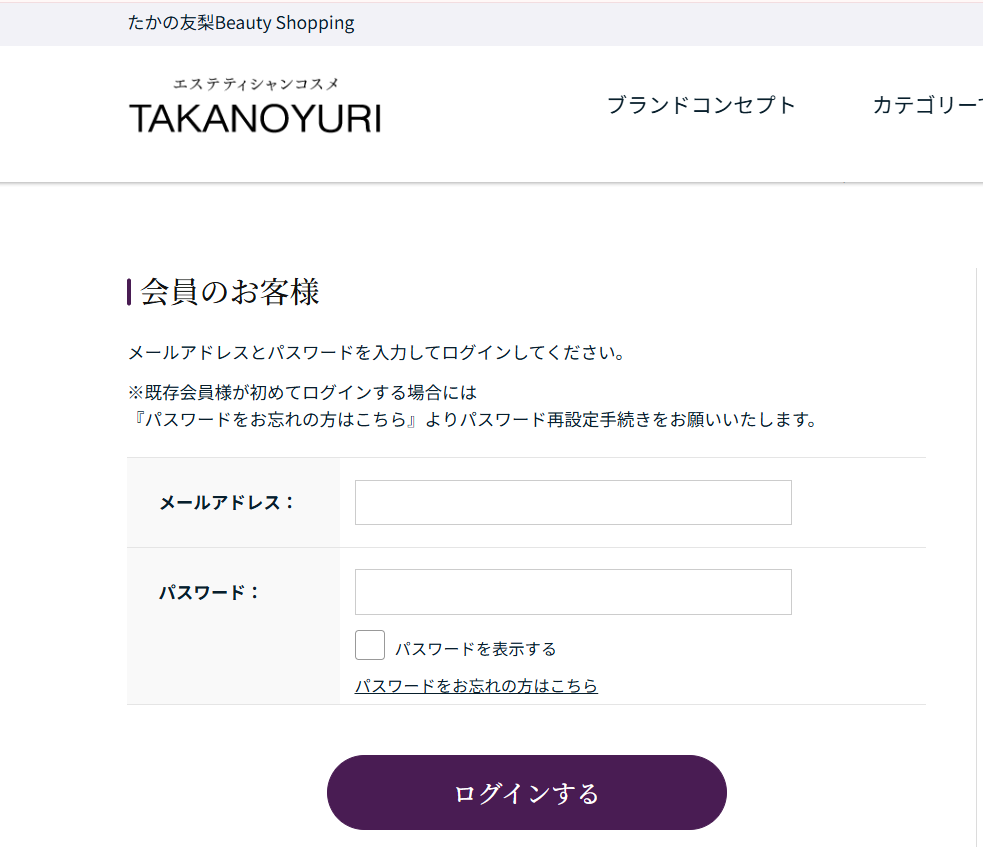Open the ブランドコンセプト menu

pos(701,105)
